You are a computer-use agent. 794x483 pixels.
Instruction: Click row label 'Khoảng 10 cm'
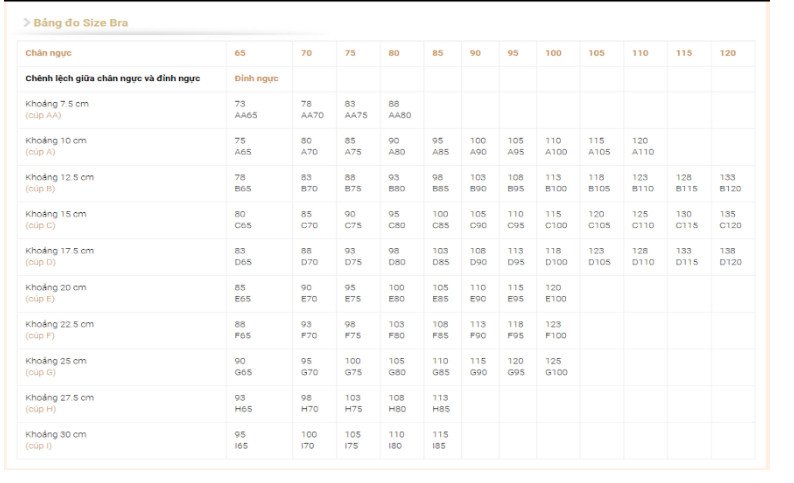[x=56, y=141]
